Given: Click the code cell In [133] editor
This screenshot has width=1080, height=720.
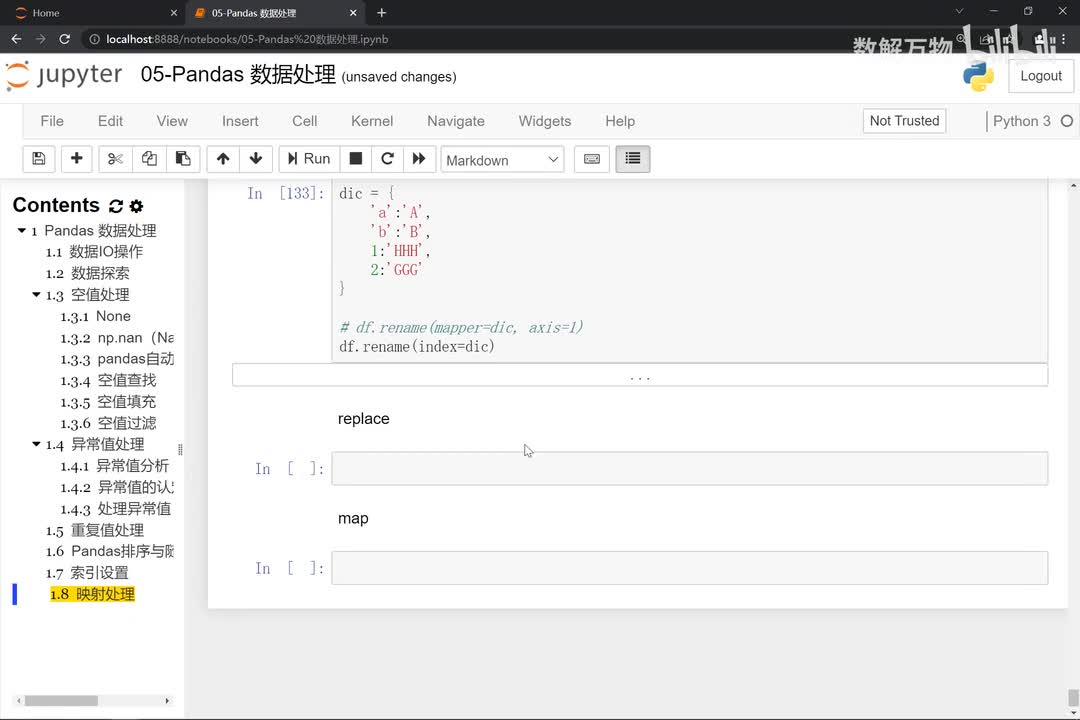Looking at the screenshot, I should click(x=689, y=270).
